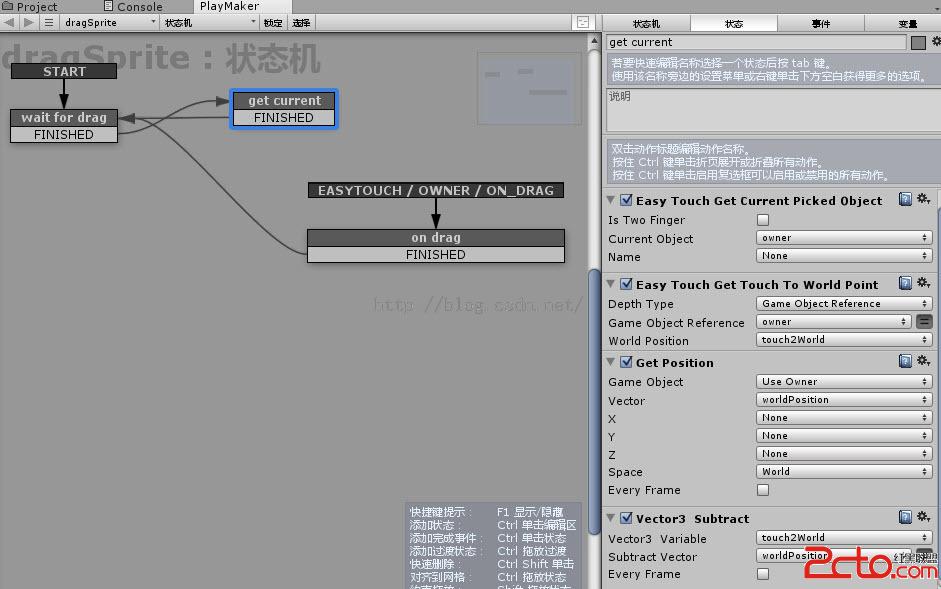
Task: Collapse the Easy Touch Get Current Picked Object foldout
Action: (x=611, y=200)
